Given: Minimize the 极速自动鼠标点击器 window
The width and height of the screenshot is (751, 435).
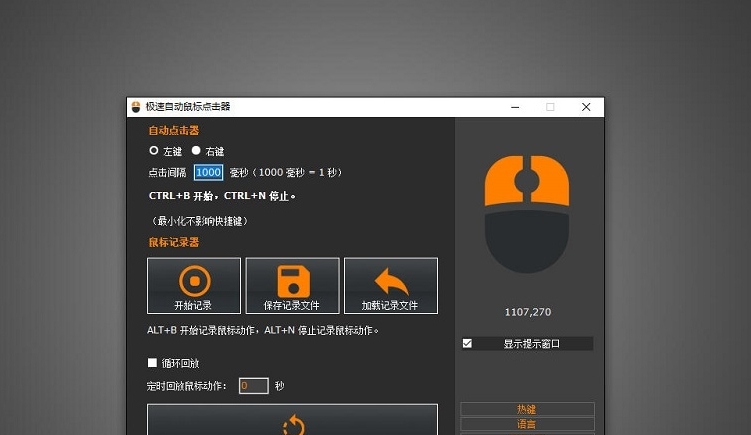Looking at the screenshot, I should (x=515, y=107).
